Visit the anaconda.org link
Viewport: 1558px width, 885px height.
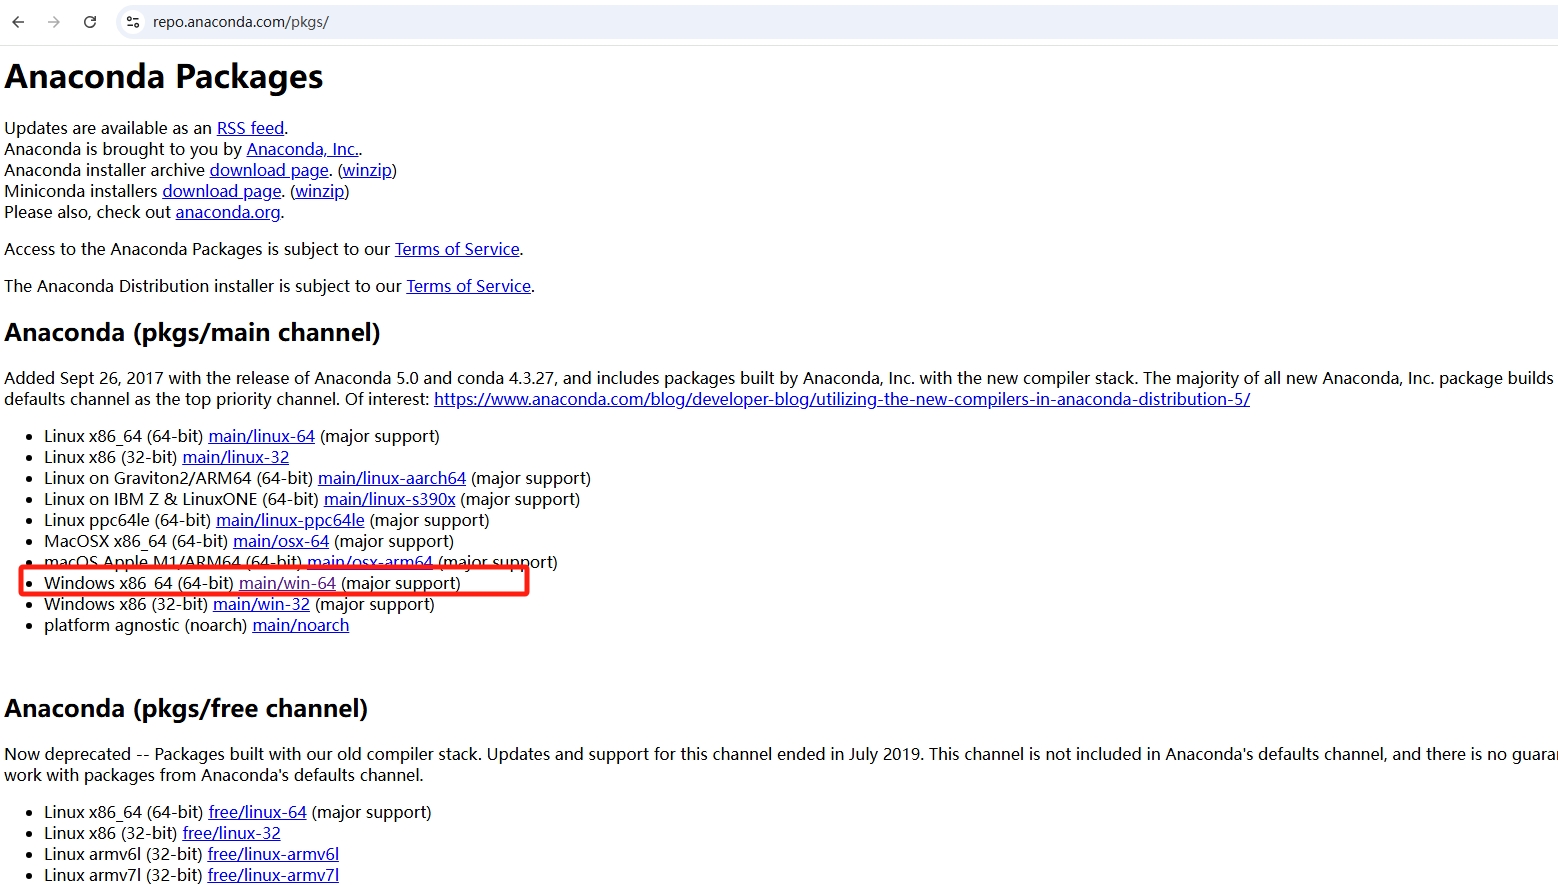pyautogui.click(x=228, y=212)
